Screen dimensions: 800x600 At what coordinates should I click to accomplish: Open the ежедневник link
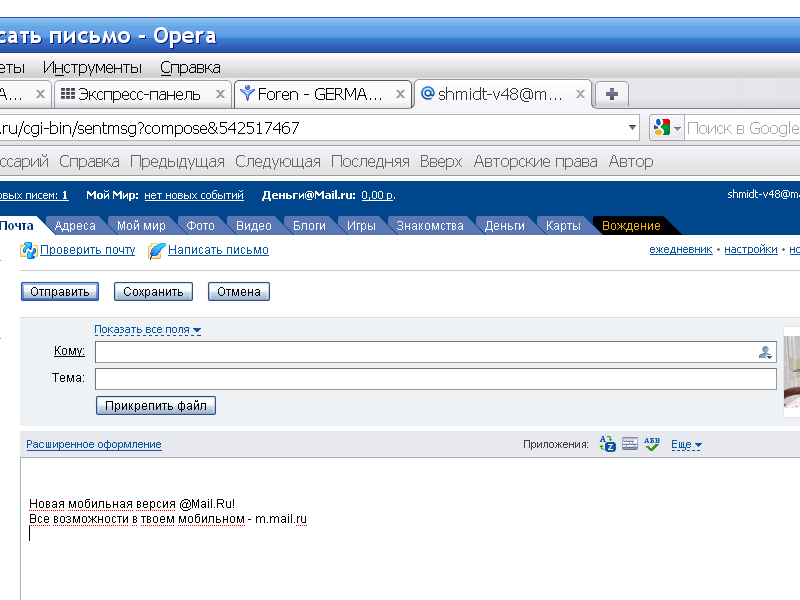pos(681,249)
